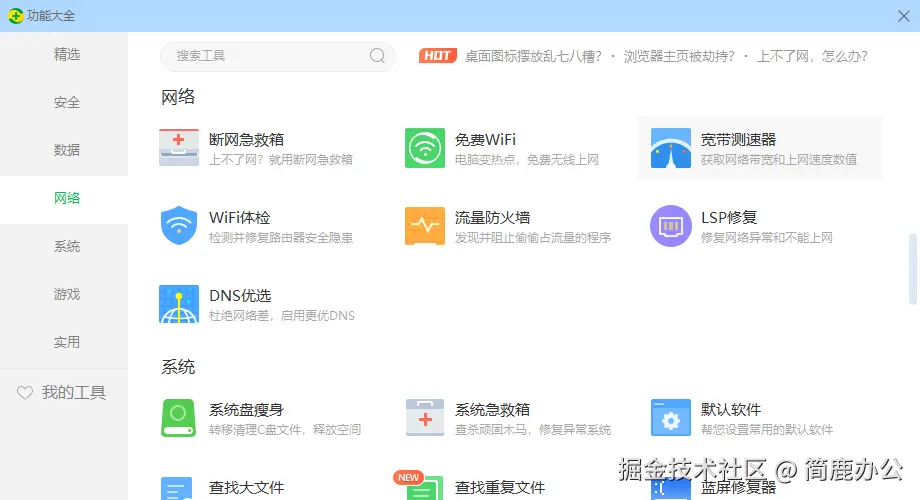Click the 系统急救箱 medical kit icon
920x500 pixels.
tap(425, 418)
